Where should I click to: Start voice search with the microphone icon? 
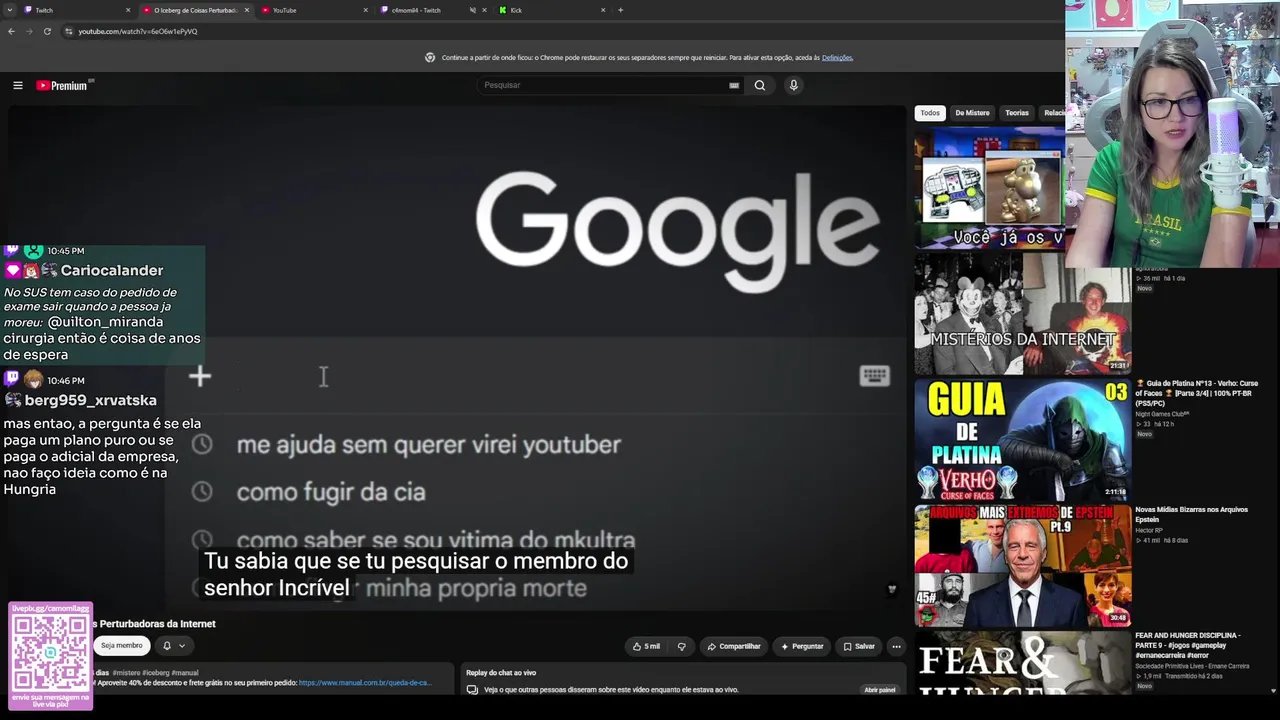point(794,85)
